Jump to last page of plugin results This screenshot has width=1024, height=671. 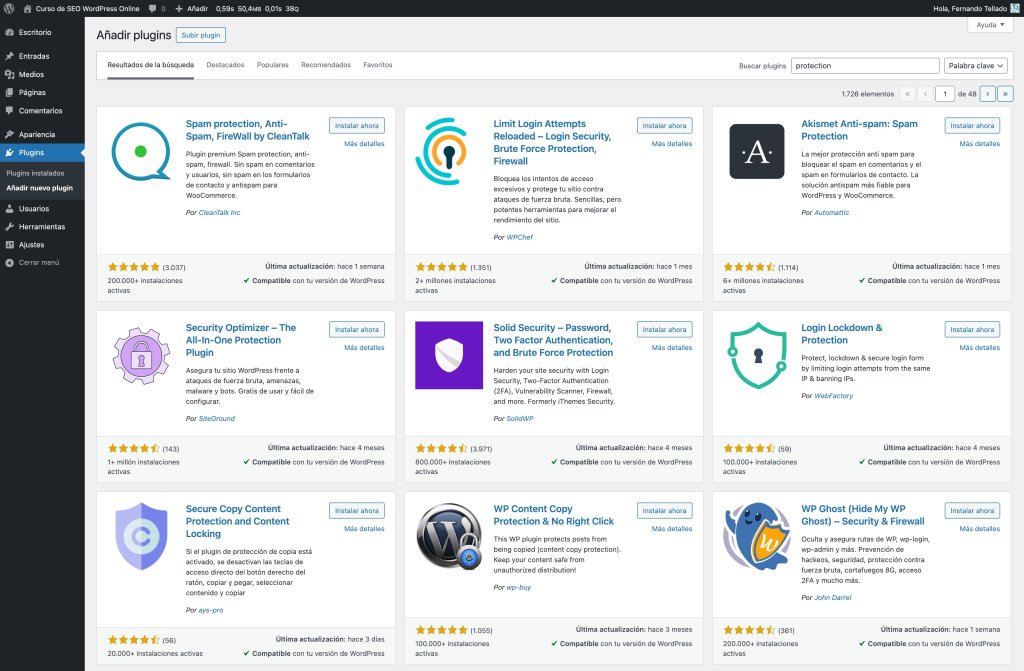(x=1005, y=94)
